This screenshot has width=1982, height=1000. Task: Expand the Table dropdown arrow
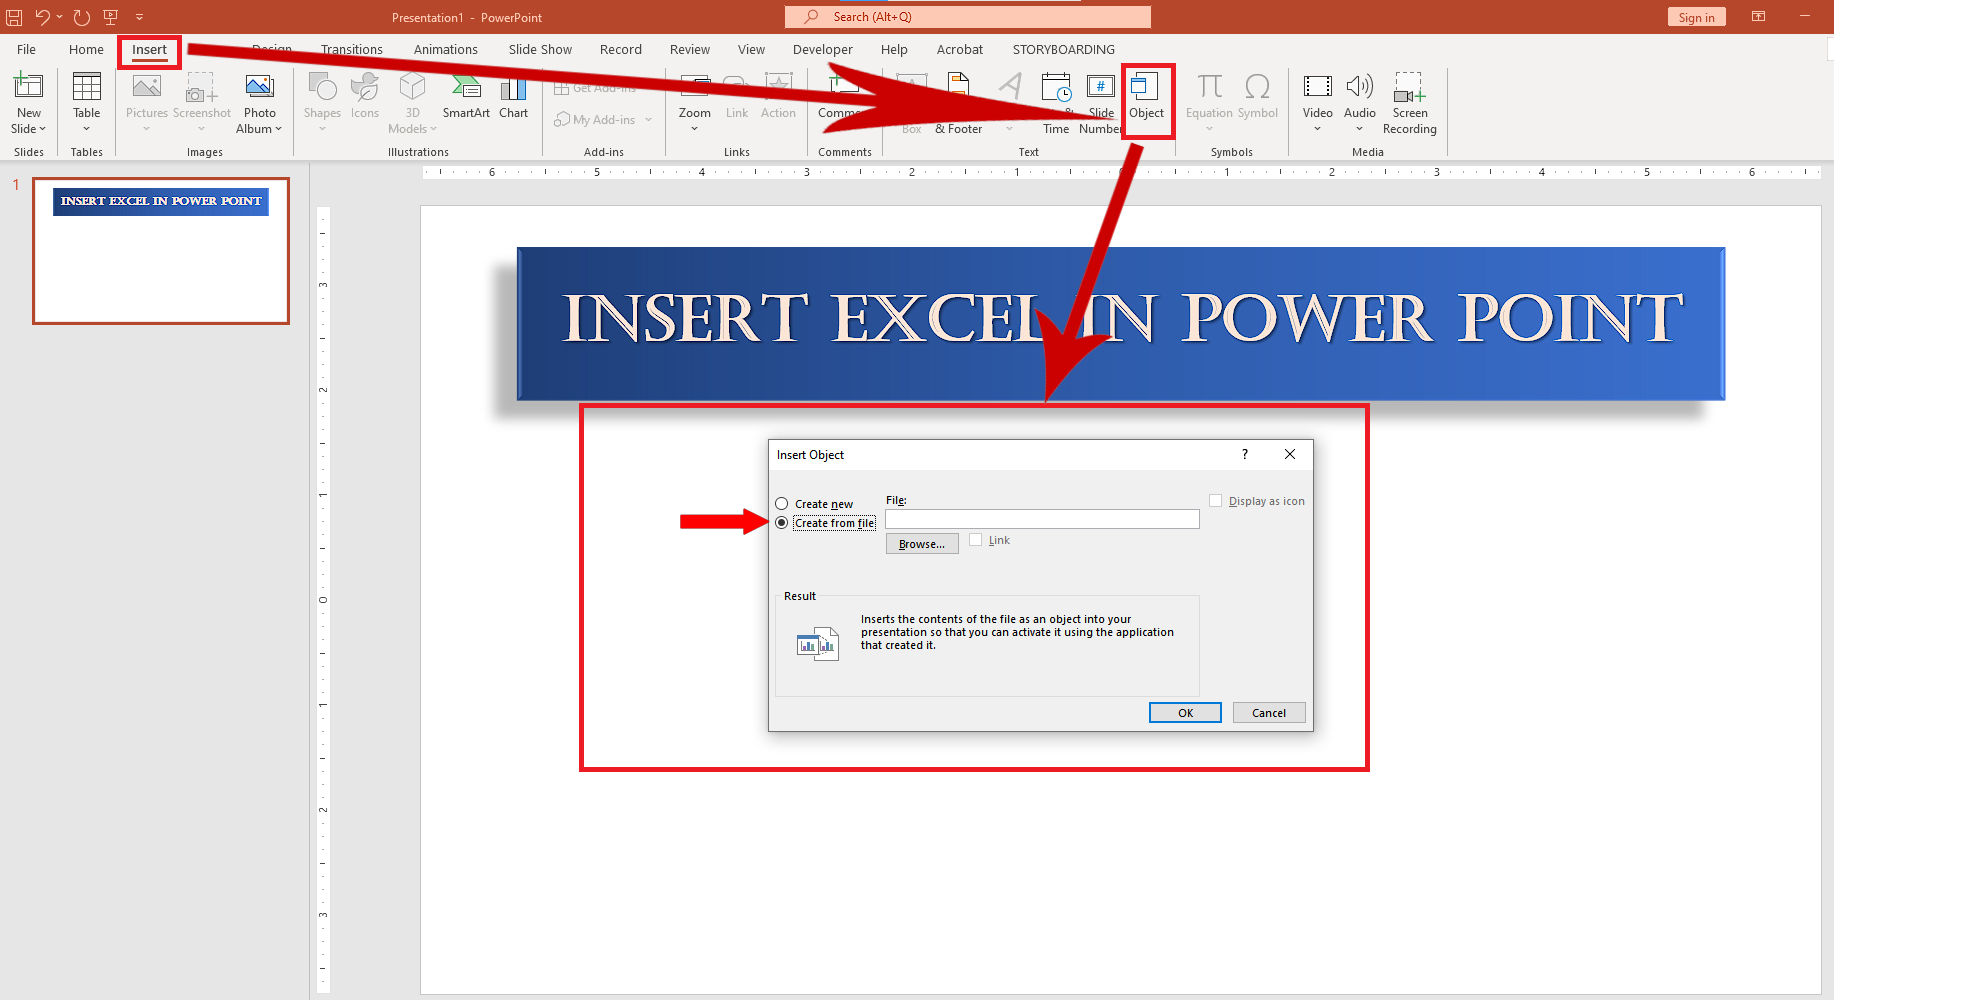87,129
